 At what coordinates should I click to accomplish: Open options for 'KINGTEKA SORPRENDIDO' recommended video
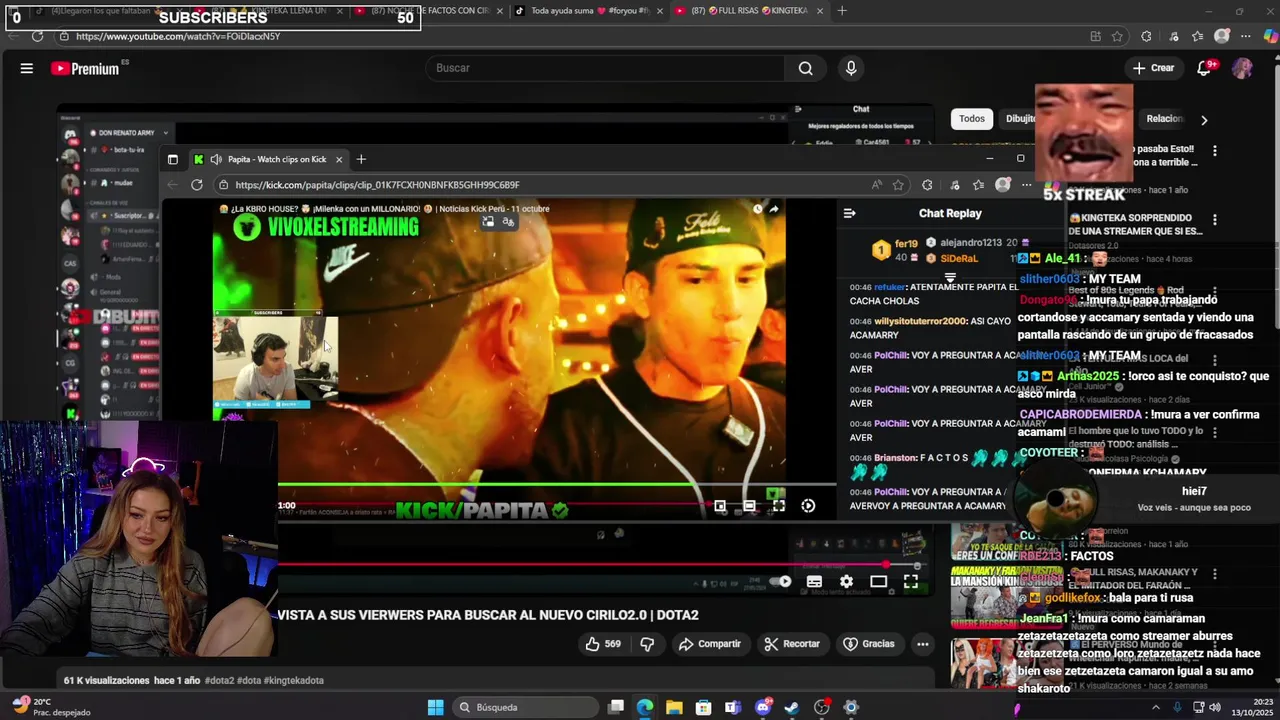coord(1215,220)
